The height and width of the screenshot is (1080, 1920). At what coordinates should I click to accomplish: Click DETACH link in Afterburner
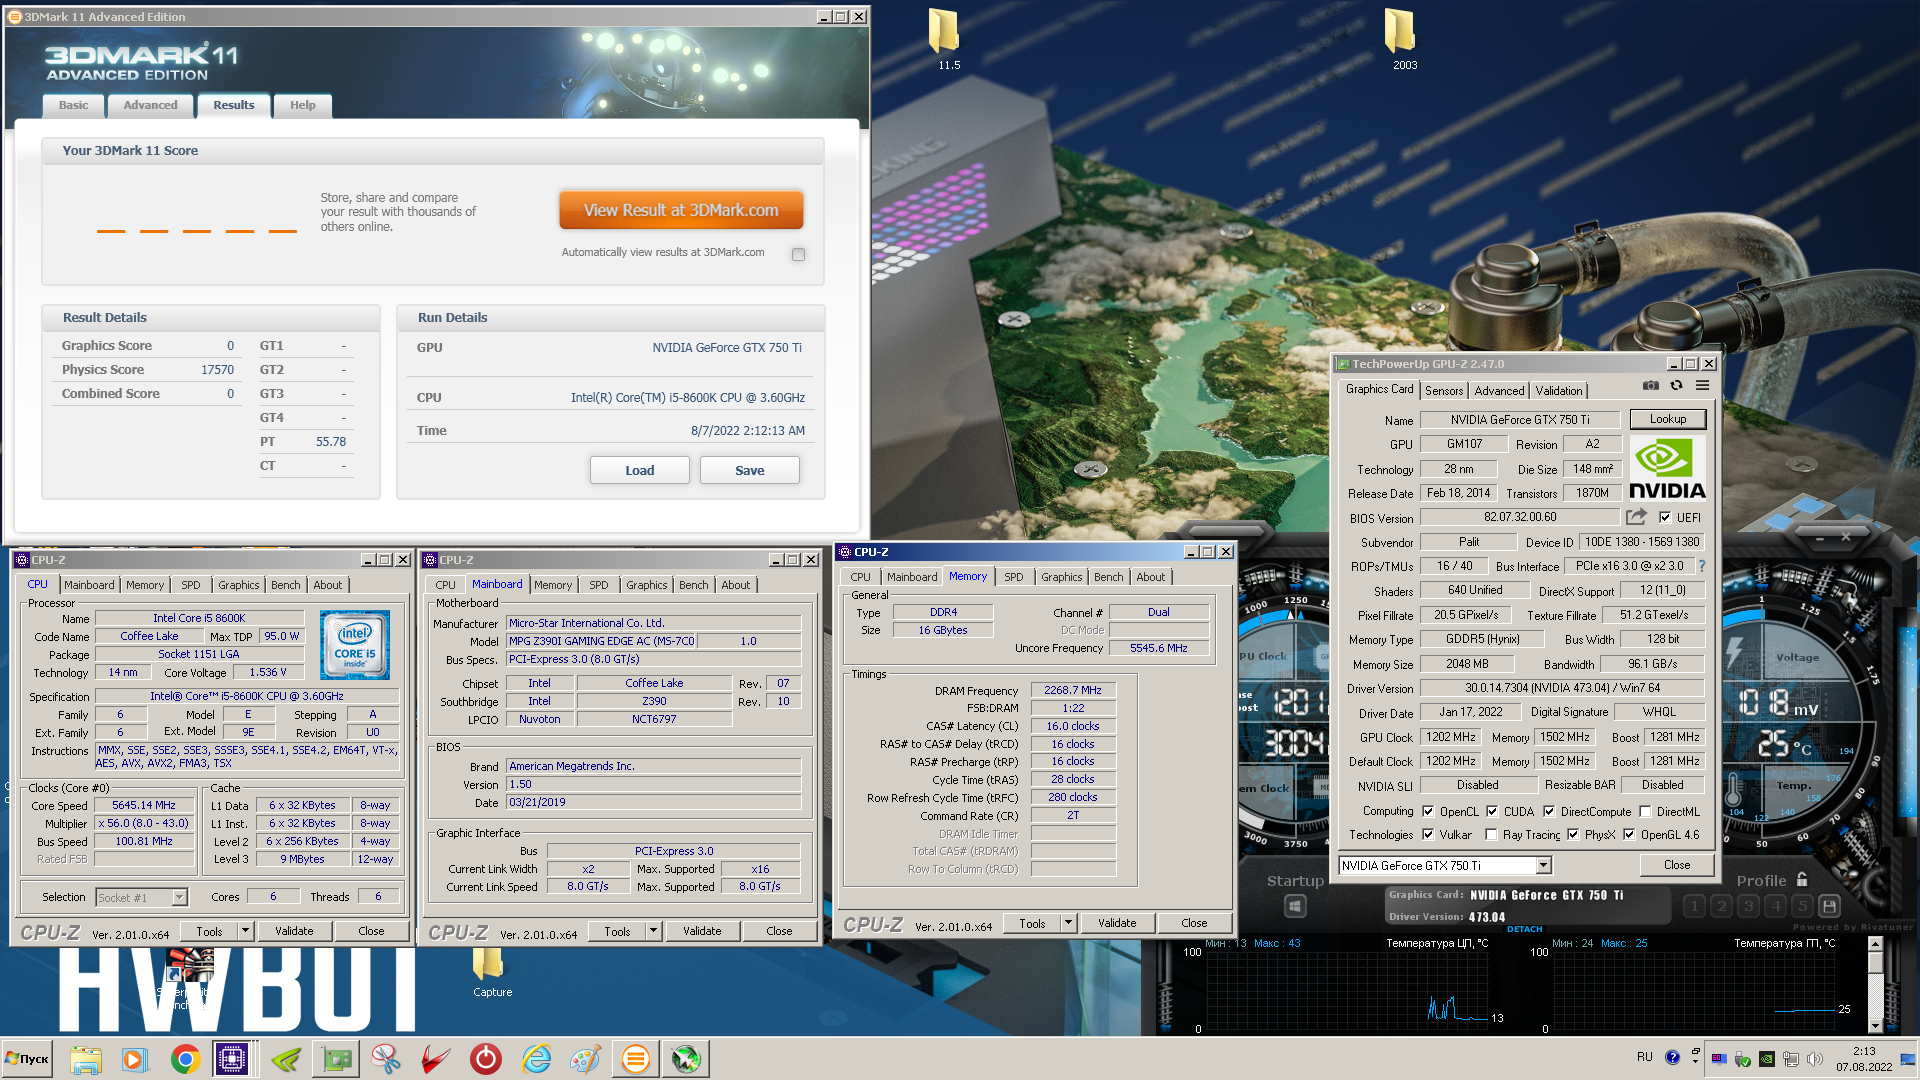point(1525,929)
